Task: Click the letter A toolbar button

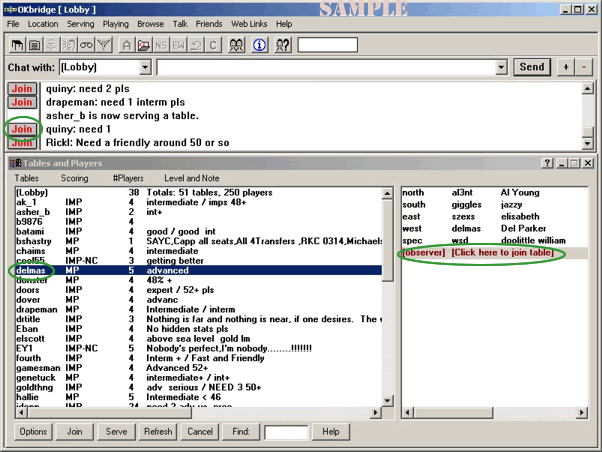Action: pos(126,45)
